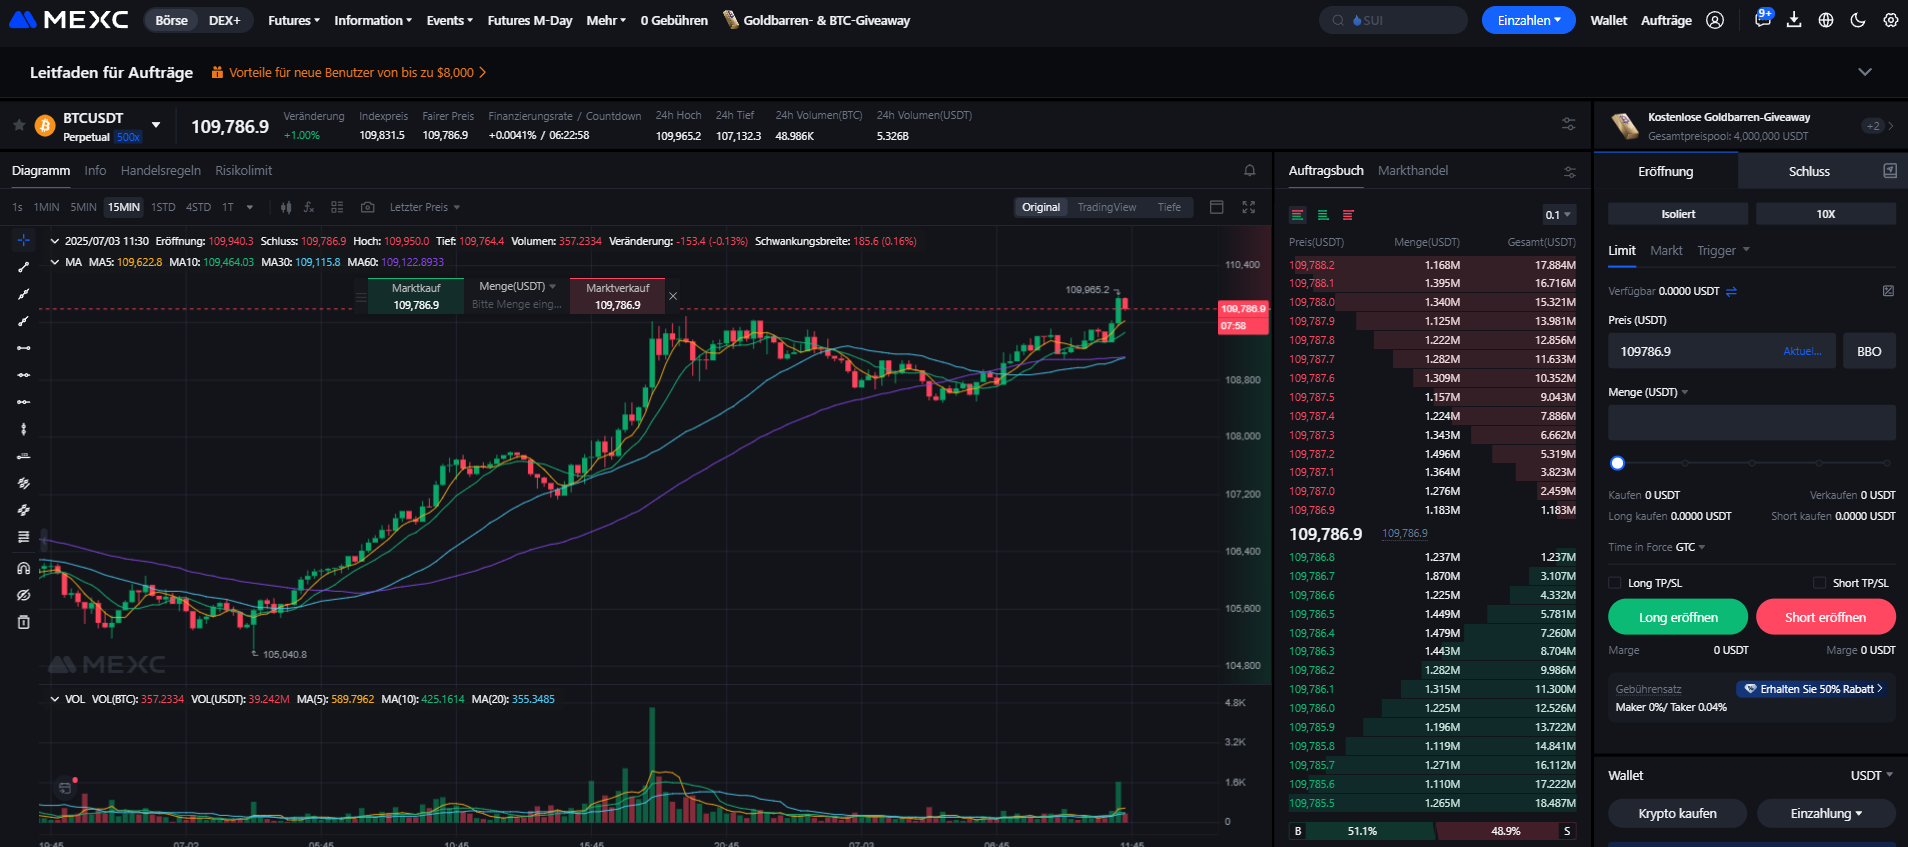Enable the magnet snap tool
This screenshot has width=1908, height=847.
click(x=24, y=568)
